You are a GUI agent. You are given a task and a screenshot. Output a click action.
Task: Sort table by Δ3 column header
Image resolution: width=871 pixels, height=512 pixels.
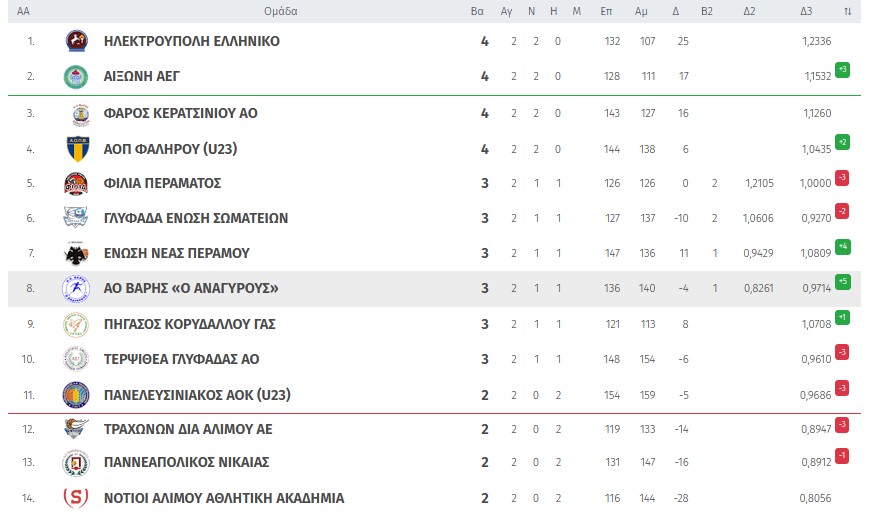(806, 11)
